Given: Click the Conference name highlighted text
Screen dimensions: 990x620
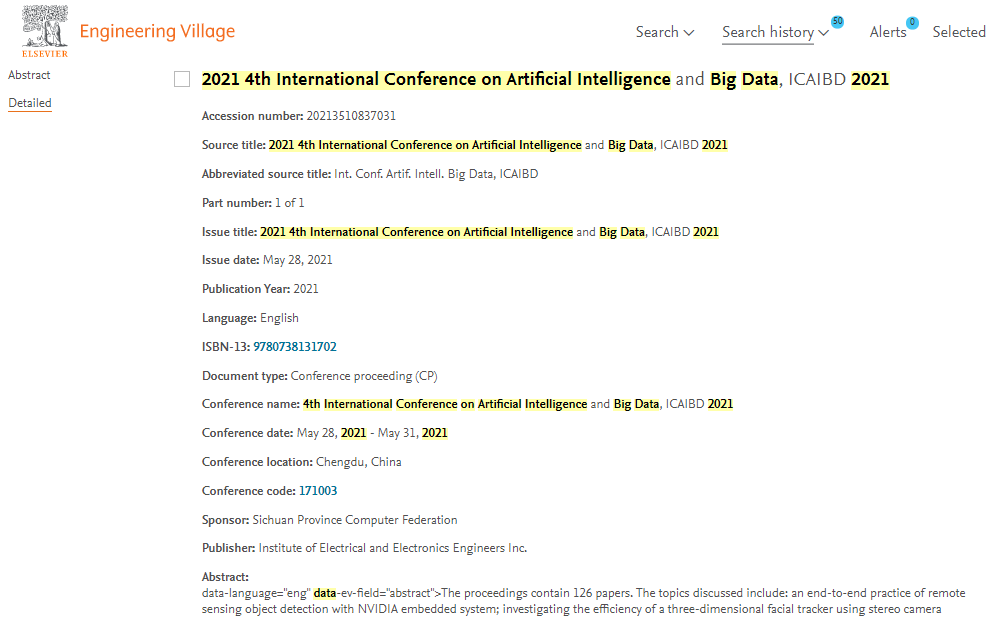Looking at the screenshot, I should pyautogui.click(x=518, y=404).
